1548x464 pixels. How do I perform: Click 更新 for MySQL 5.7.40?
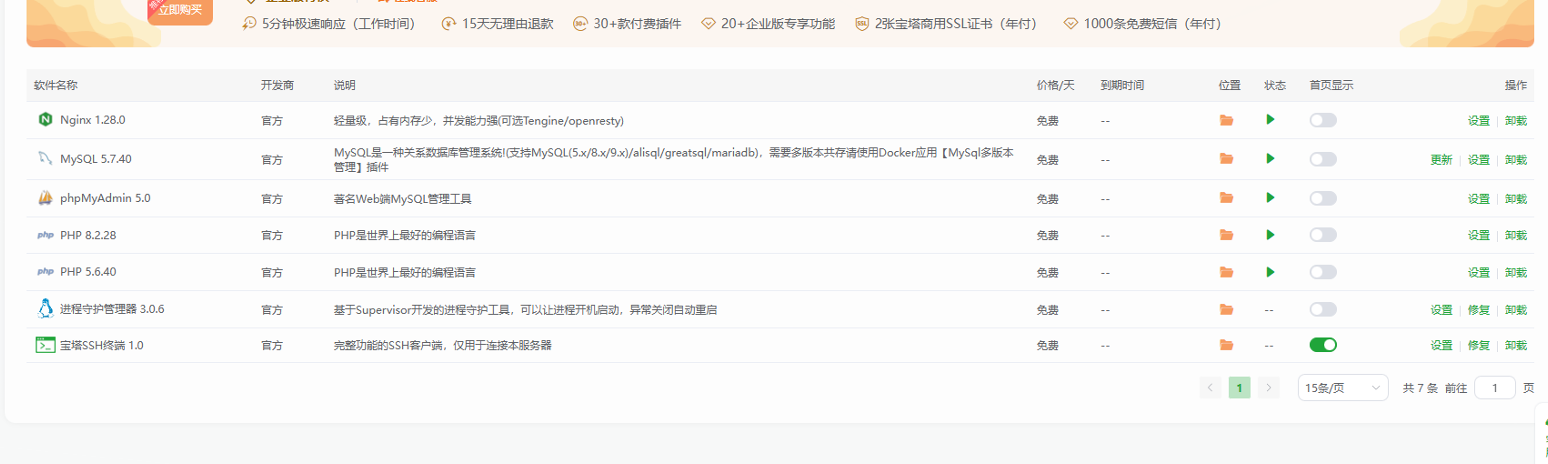coord(1441,159)
